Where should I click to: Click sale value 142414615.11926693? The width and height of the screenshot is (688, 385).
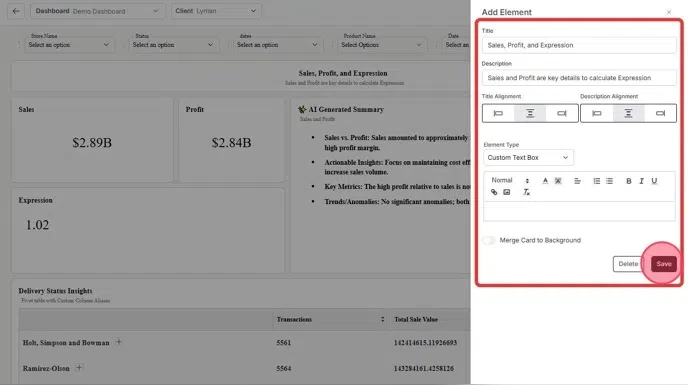click(x=425, y=342)
